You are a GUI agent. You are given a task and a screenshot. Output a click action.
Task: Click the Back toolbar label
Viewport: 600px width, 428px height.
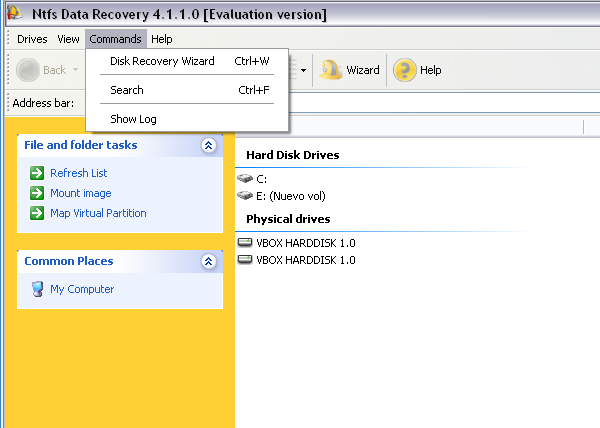[x=55, y=70]
